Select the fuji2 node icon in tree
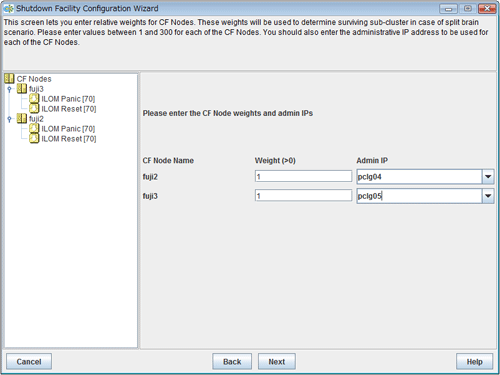 [x=22, y=118]
